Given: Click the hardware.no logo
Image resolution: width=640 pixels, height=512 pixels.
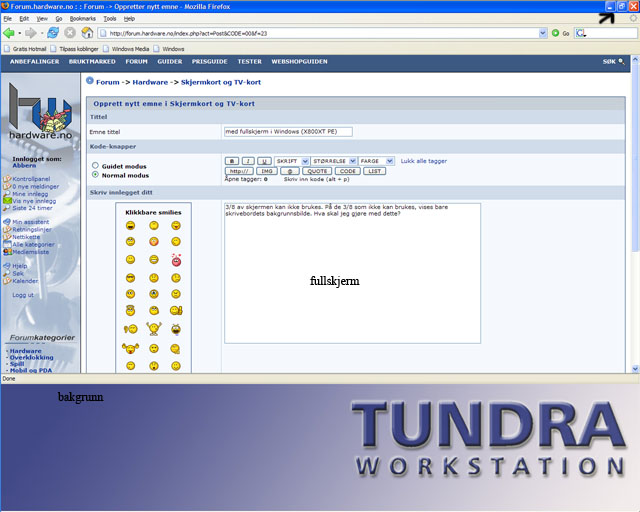Looking at the screenshot, I should (x=40, y=111).
